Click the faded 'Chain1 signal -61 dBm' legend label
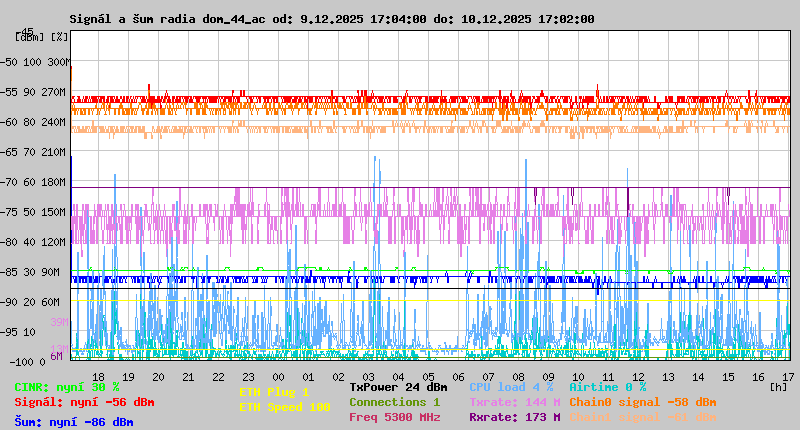The width and height of the screenshot is (800, 430). pos(643,417)
